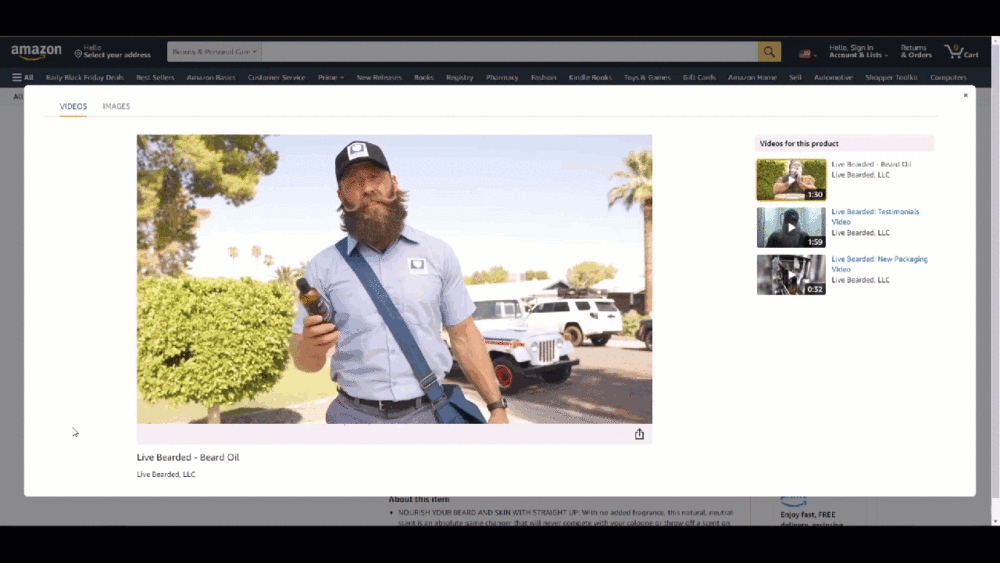Image resolution: width=1000 pixels, height=563 pixels.
Task: Open Live Bearded - Beard Oil video title
Action: click(x=871, y=165)
